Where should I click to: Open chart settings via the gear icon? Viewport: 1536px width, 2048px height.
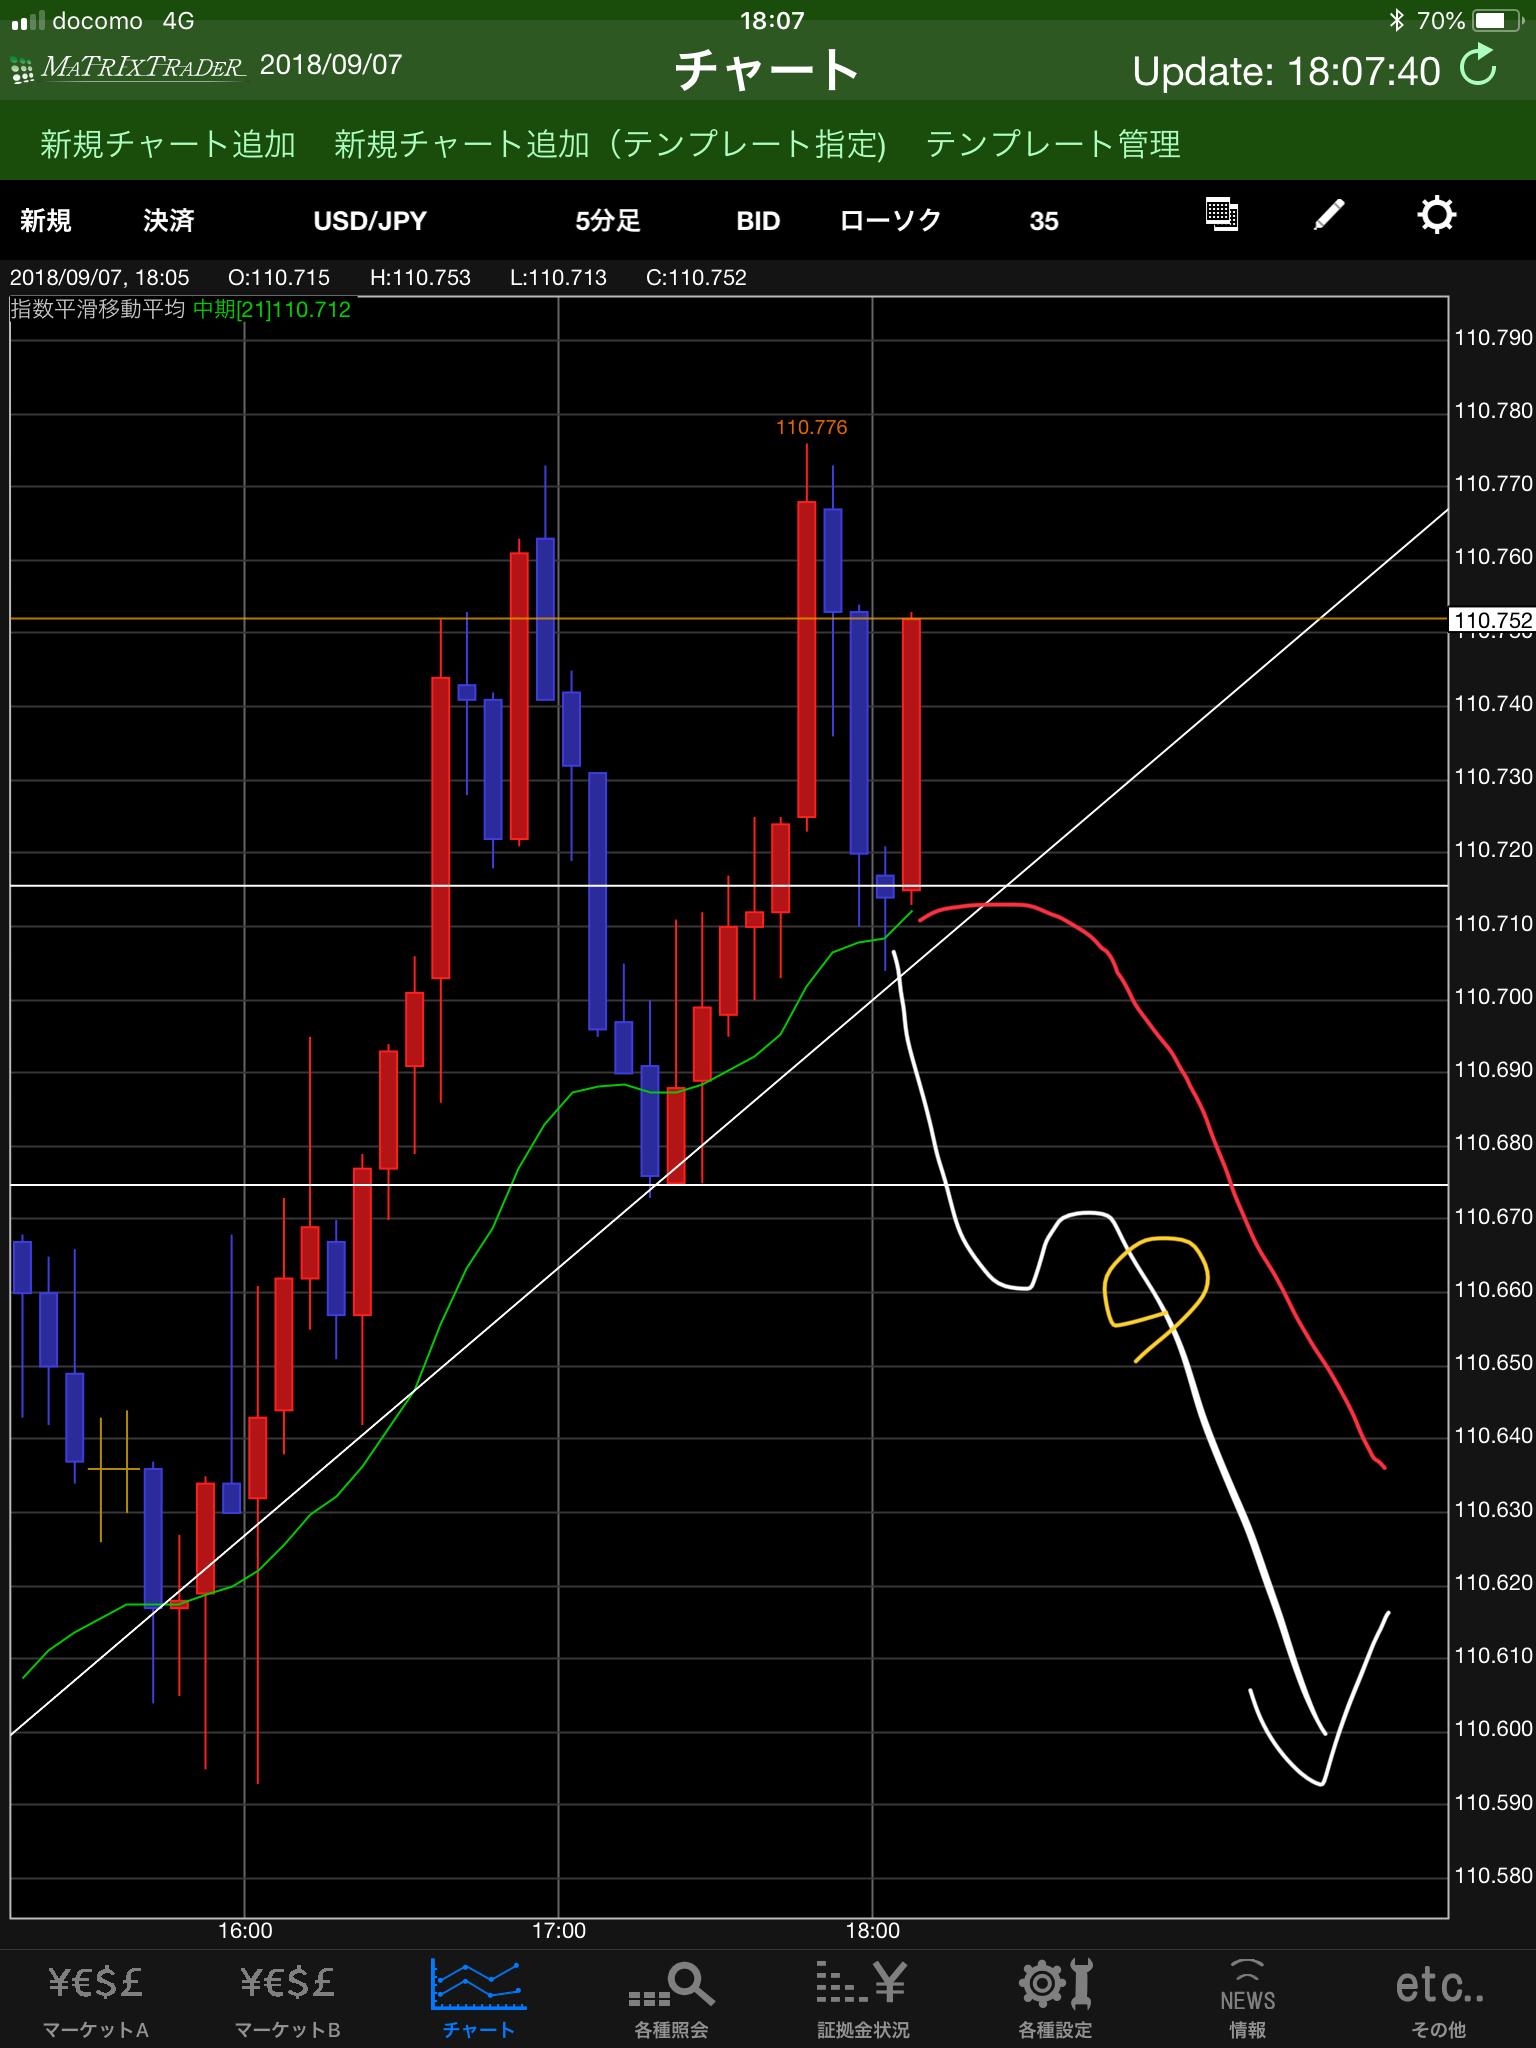1436,216
